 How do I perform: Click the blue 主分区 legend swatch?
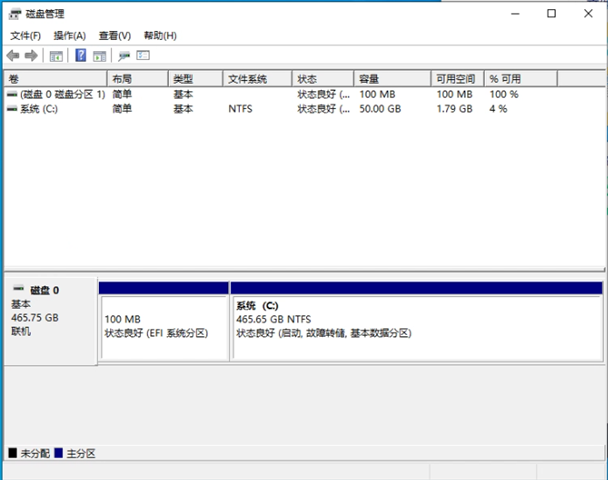[x=58, y=453]
